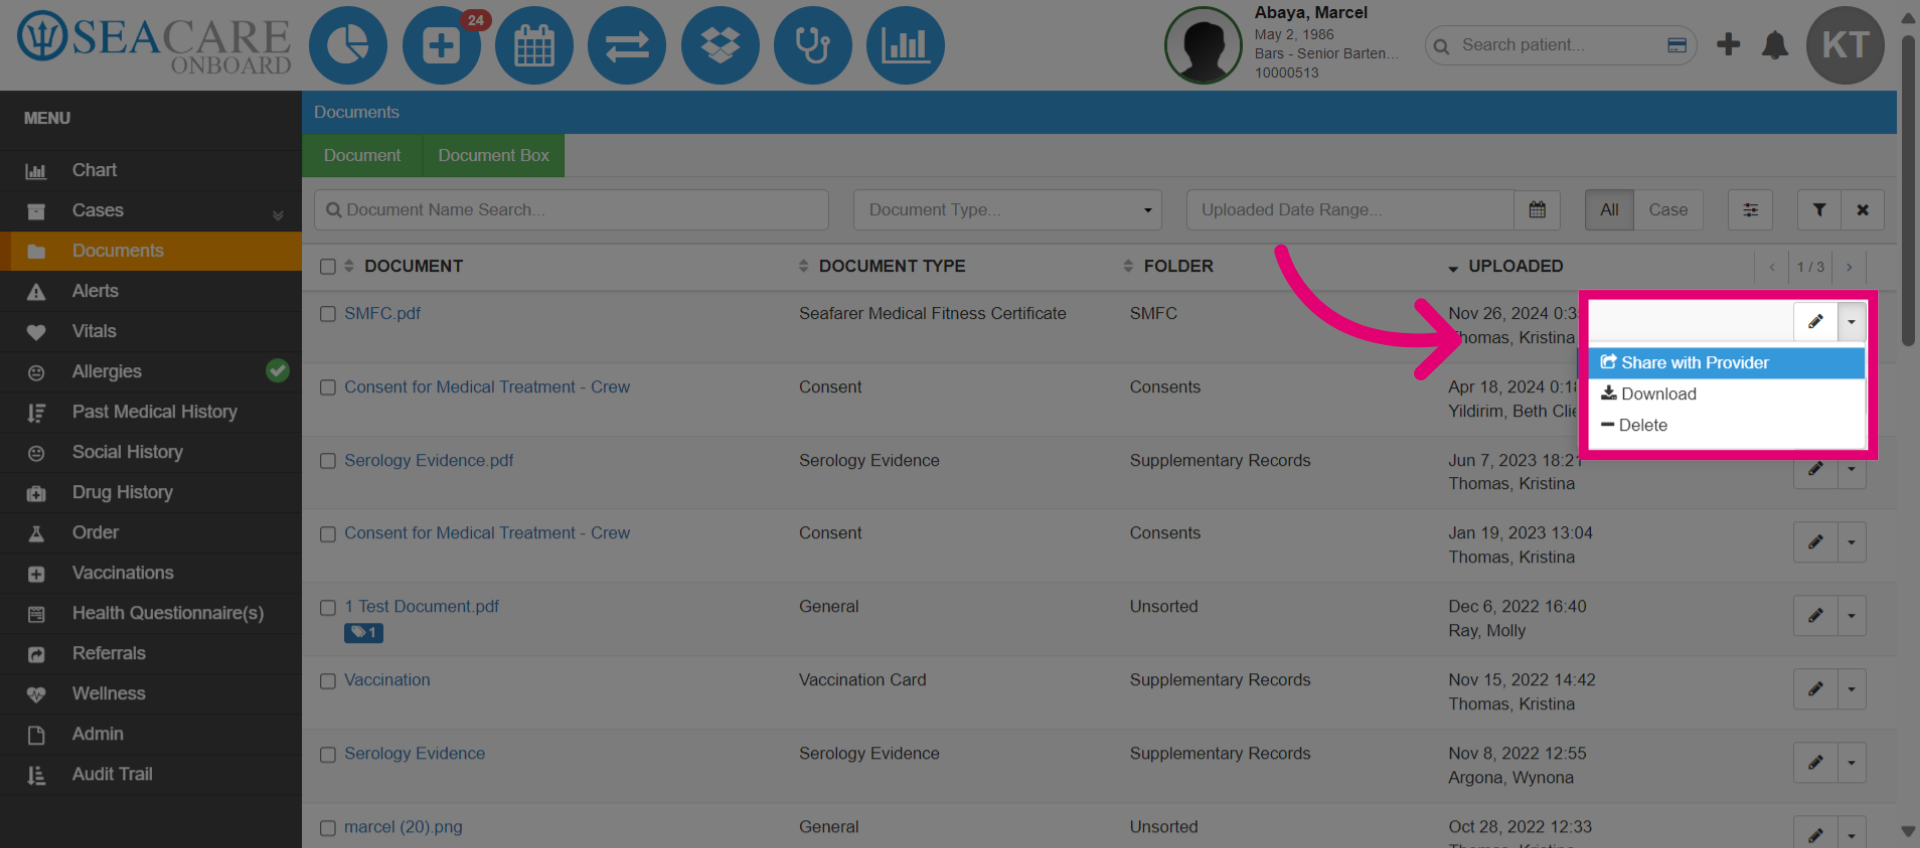
Task: Focus the Uploaded Date Range field
Action: (x=1350, y=210)
